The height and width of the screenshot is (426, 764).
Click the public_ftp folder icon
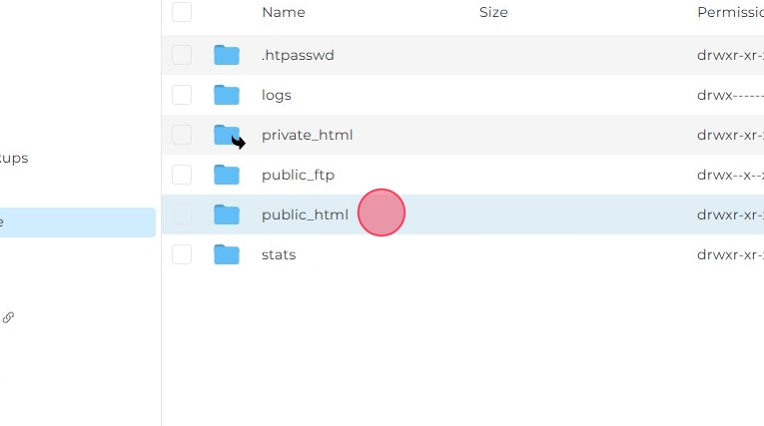point(227,175)
